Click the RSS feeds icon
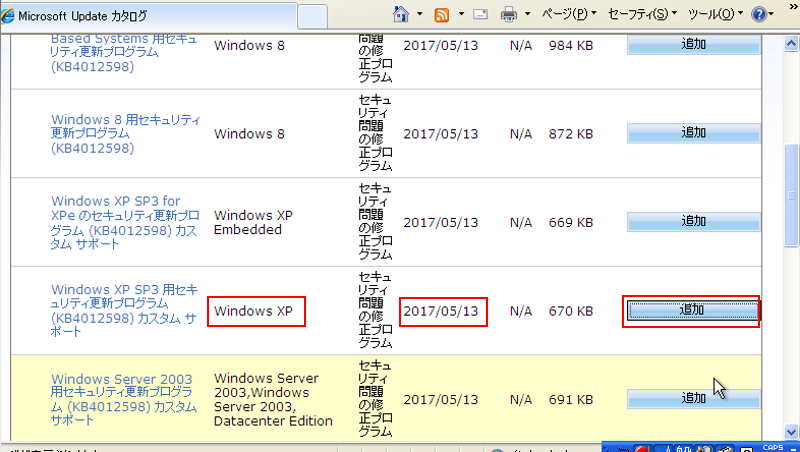Viewport: 800px width, 452px height. (441, 15)
